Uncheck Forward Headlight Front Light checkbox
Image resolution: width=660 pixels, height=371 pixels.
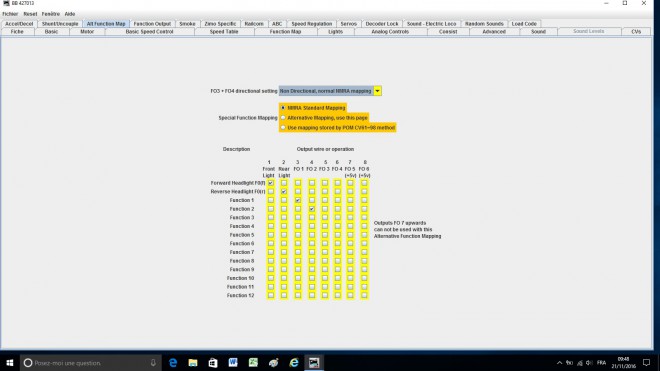[x=271, y=183]
